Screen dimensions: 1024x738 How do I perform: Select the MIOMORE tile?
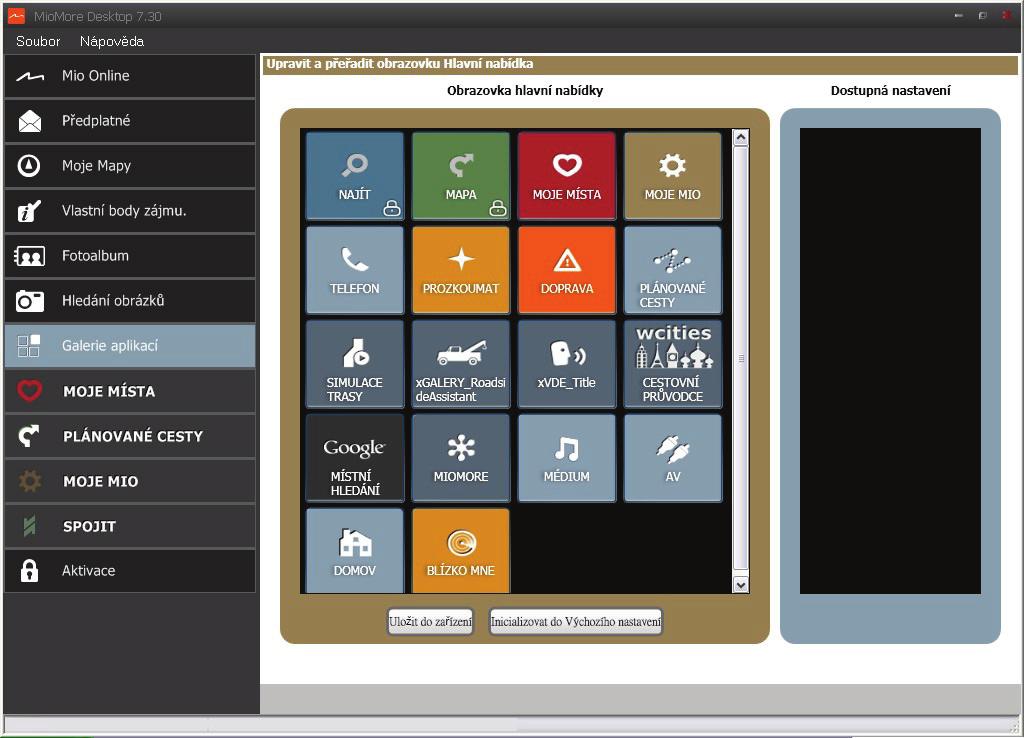click(x=461, y=458)
